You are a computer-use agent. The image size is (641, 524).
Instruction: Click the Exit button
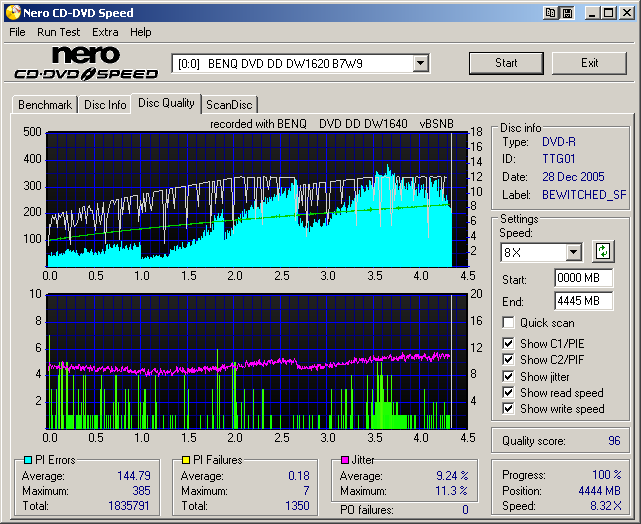pyautogui.click(x=589, y=63)
